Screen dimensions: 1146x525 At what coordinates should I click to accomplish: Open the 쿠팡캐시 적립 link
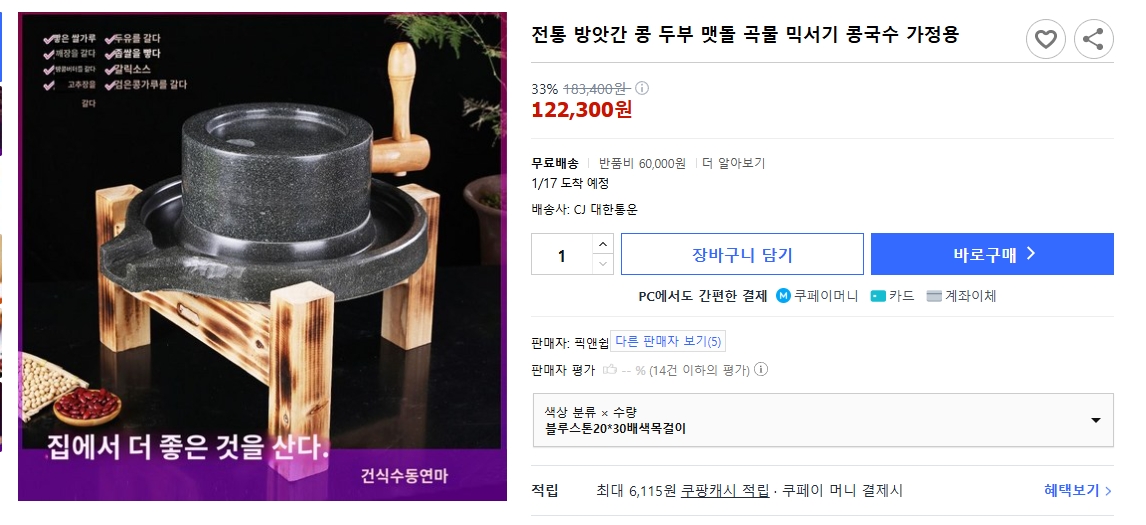click(725, 490)
